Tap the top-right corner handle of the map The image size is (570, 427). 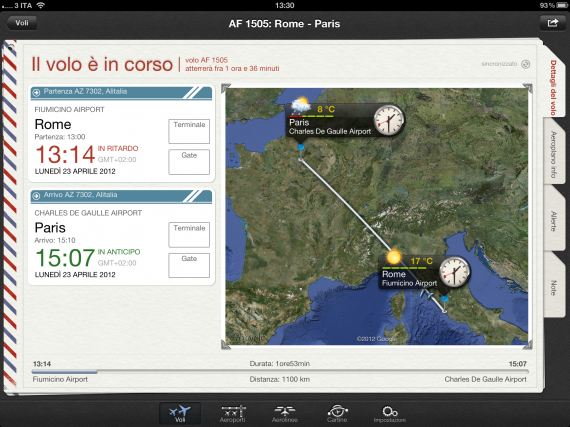point(527,88)
